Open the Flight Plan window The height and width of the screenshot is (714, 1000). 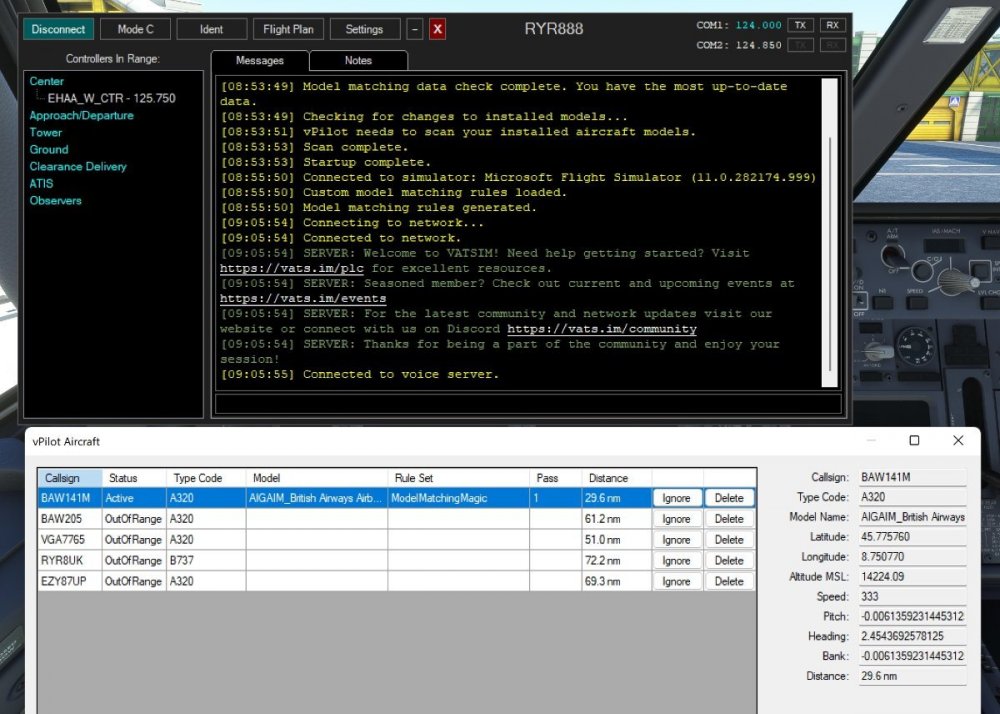coord(288,29)
